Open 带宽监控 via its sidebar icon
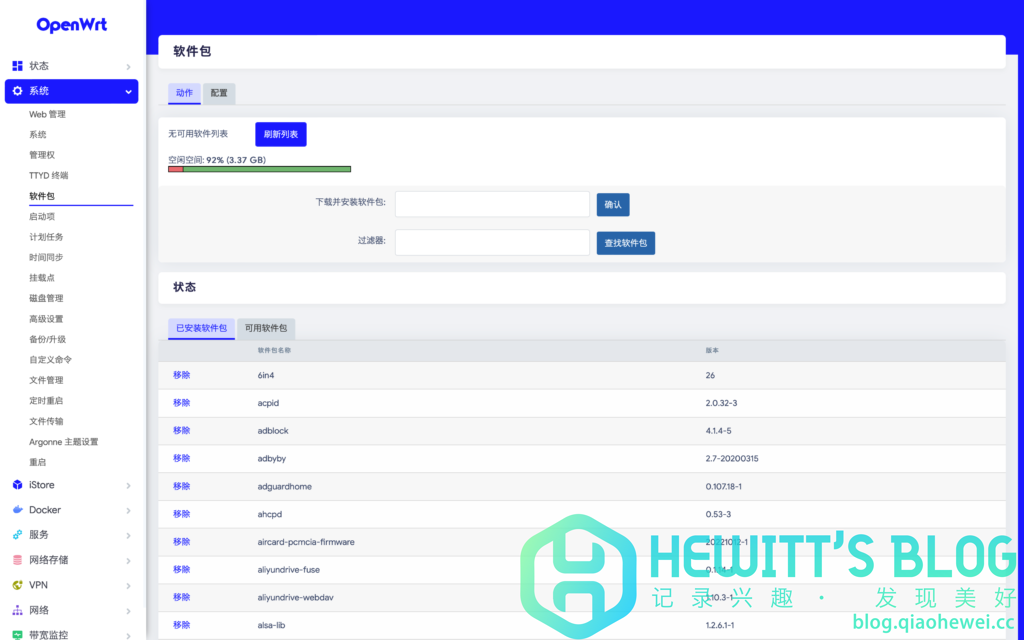This screenshot has height=640, width=1024. (x=15, y=633)
